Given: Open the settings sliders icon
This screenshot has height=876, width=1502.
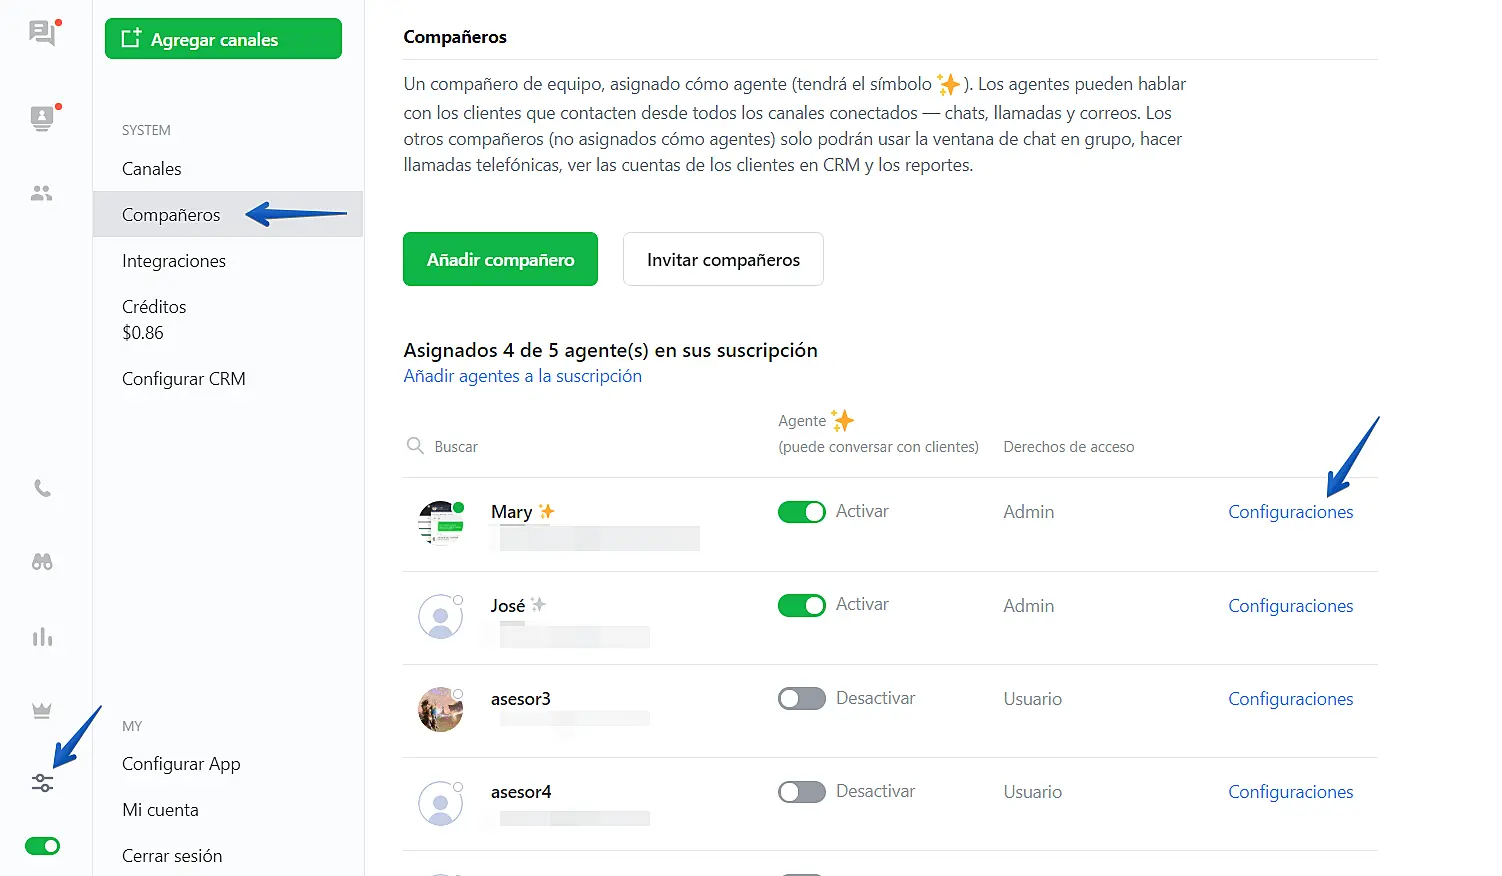Looking at the screenshot, I should (x=42, y=783).
